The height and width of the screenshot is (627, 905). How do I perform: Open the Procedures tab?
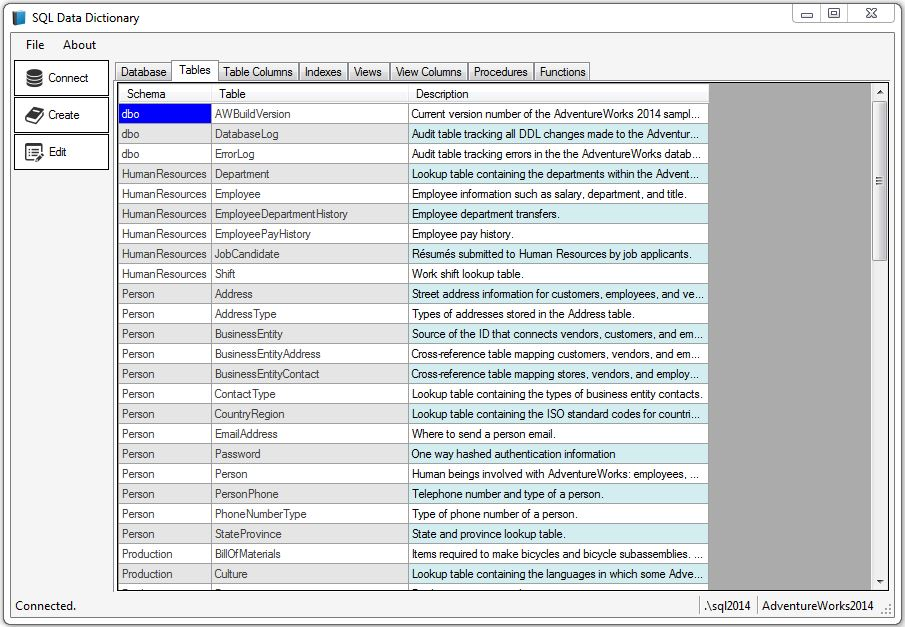(500, 71)
